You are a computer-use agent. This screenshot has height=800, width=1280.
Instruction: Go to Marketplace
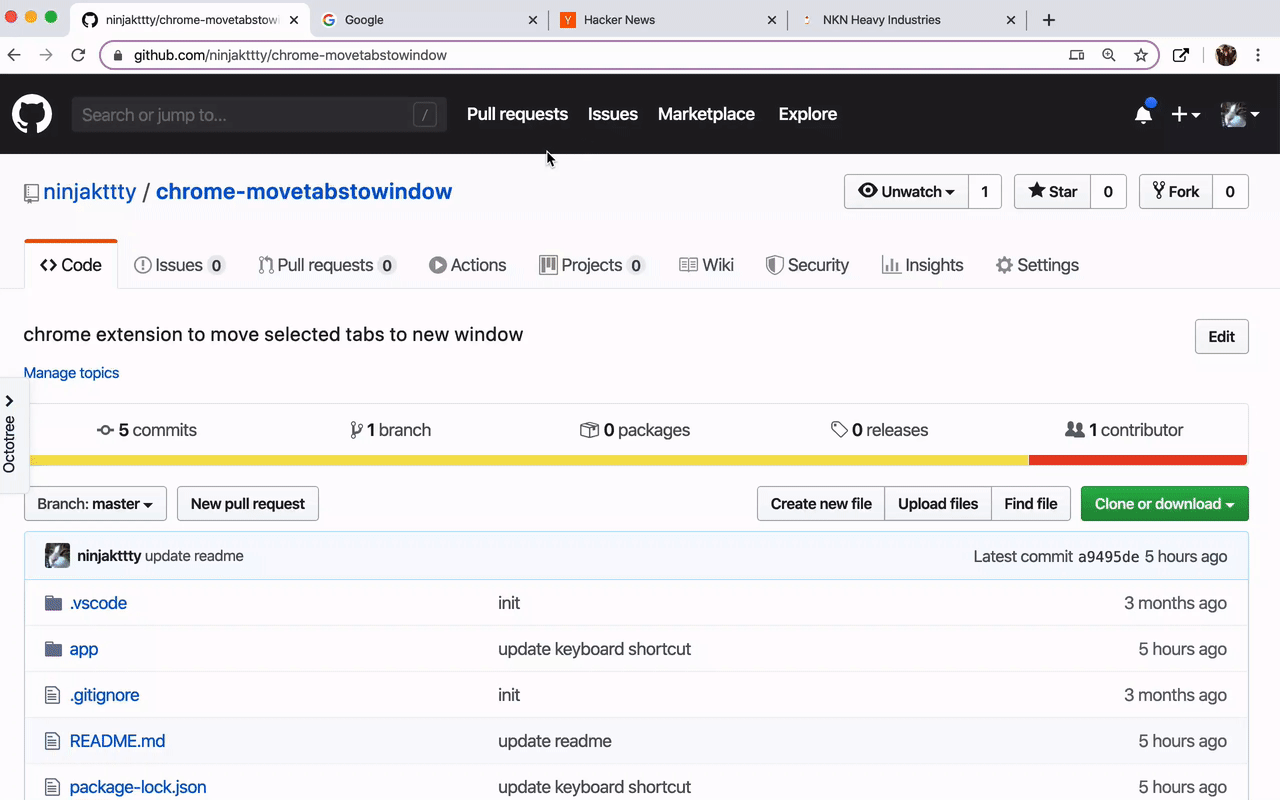click(x=706, y=114)
